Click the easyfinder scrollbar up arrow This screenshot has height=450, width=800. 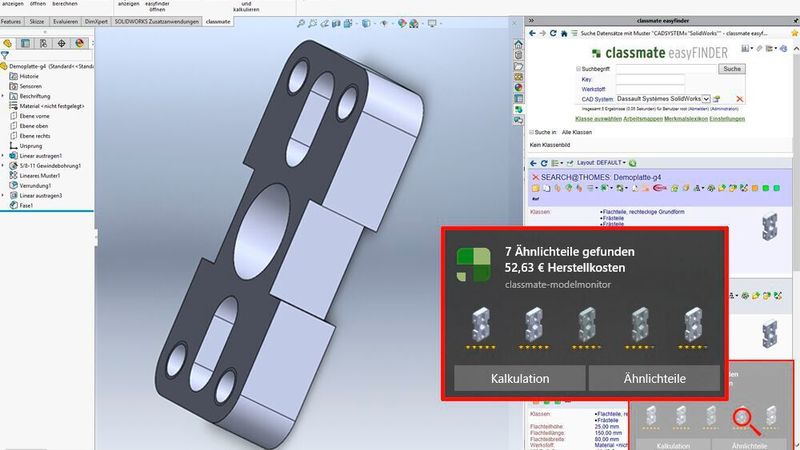click(x=795, y=48)
